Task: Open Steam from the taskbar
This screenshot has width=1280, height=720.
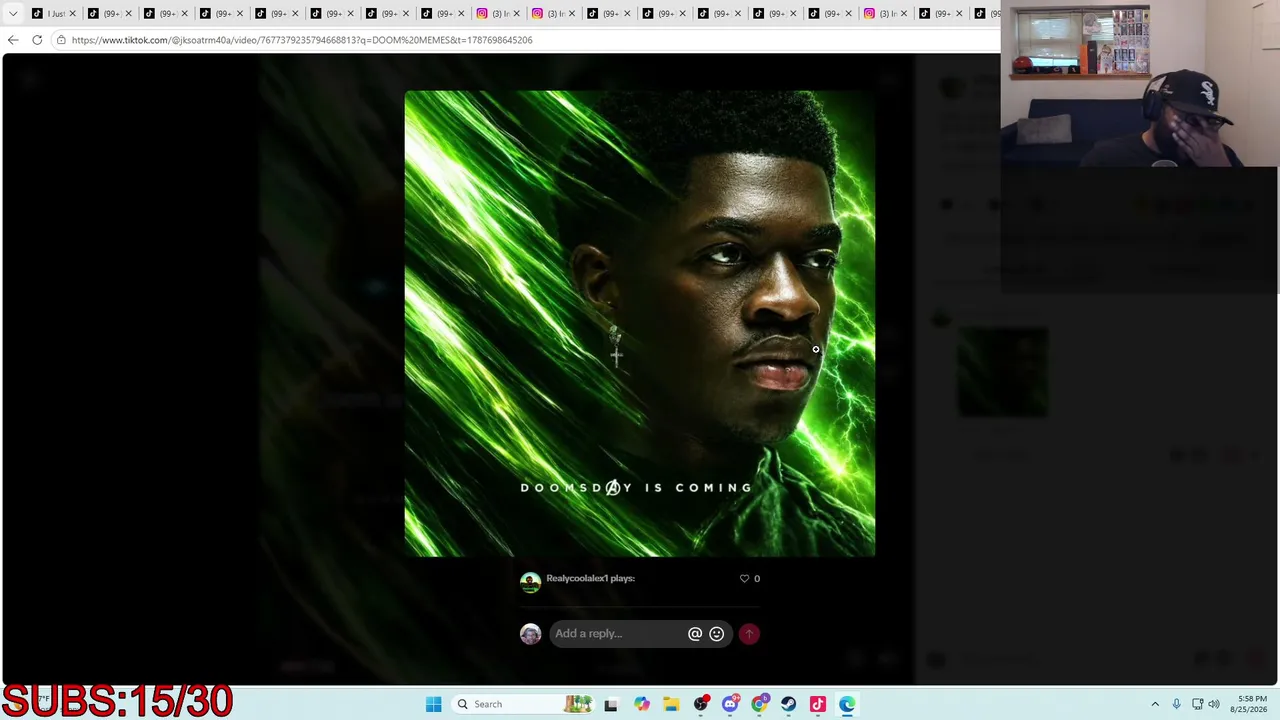Action: pos(789,704)
